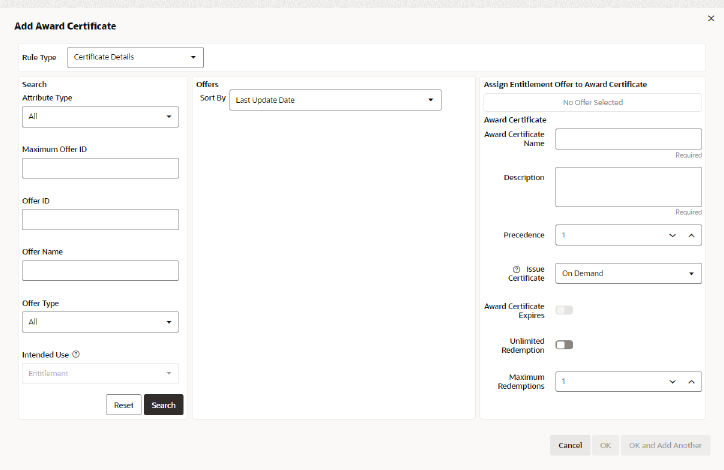Decrease the Maximum Redemptions value
This screenshot has height=470, width=724.
[x=672, y=382]
